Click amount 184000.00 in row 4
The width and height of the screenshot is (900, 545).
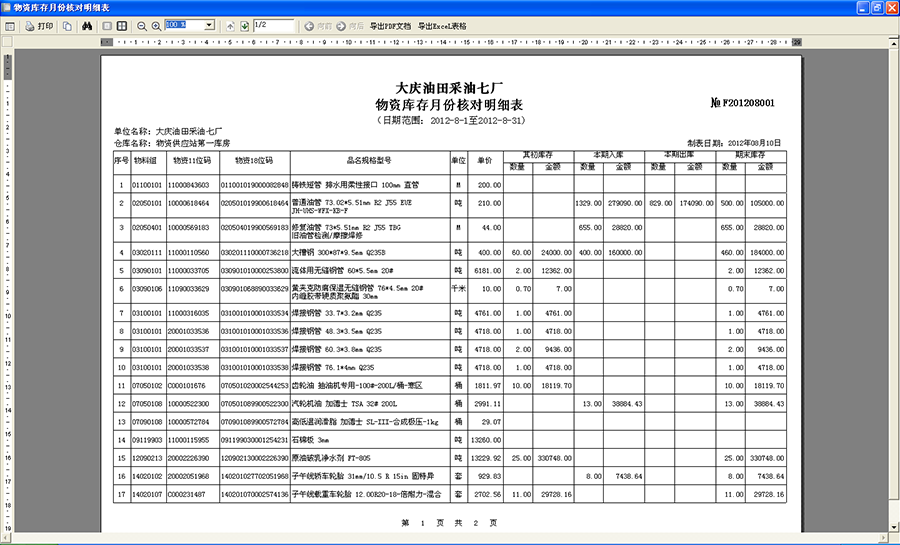[767, 252]
